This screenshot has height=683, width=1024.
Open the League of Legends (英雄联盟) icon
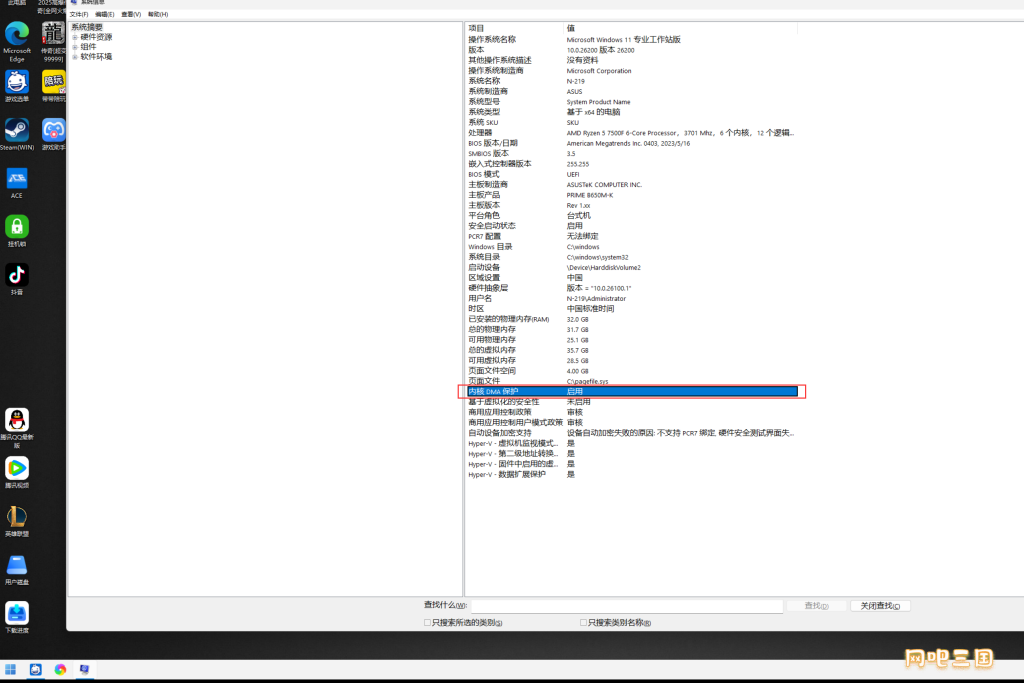tap(17, 520)
